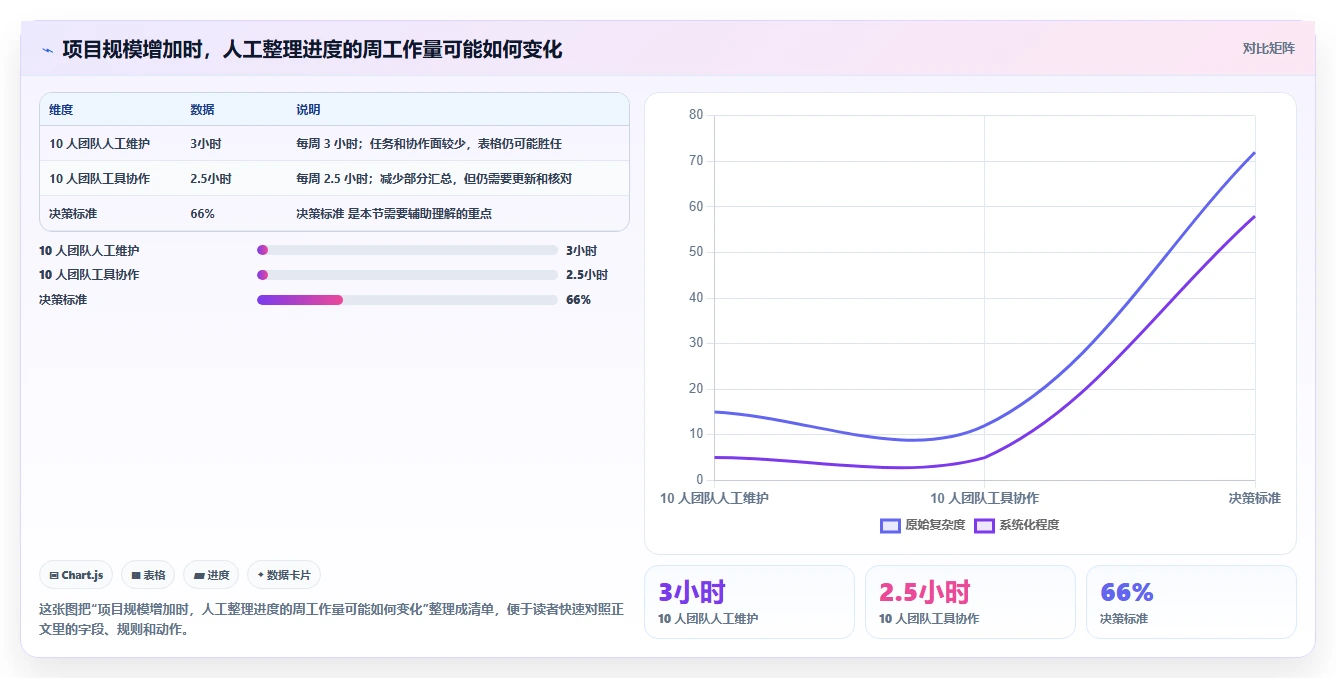Click the lightning icon before the title

[x=47, y=50]
